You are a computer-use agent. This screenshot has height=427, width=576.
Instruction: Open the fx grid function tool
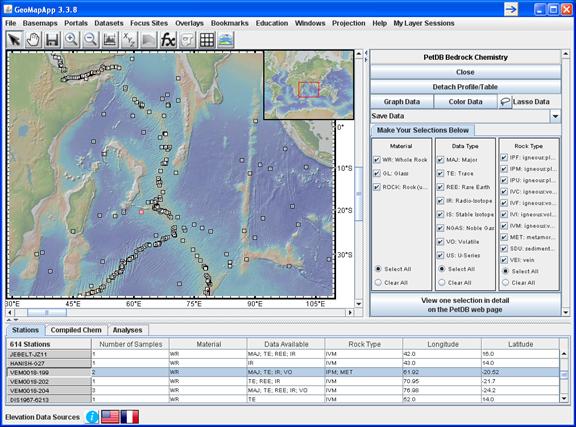coord(168,40)
